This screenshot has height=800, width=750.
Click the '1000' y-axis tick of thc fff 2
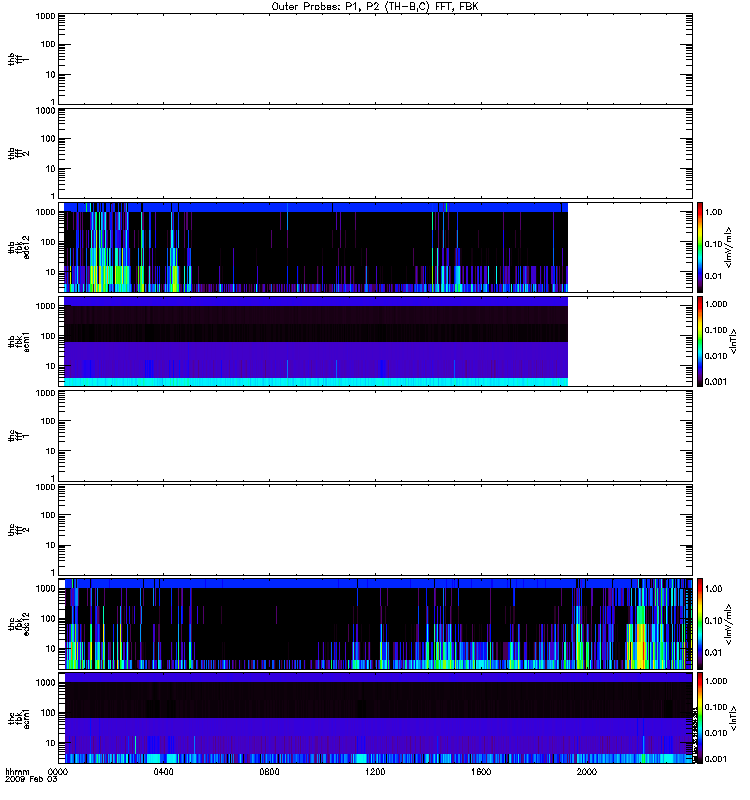click(x=45, y=487)
